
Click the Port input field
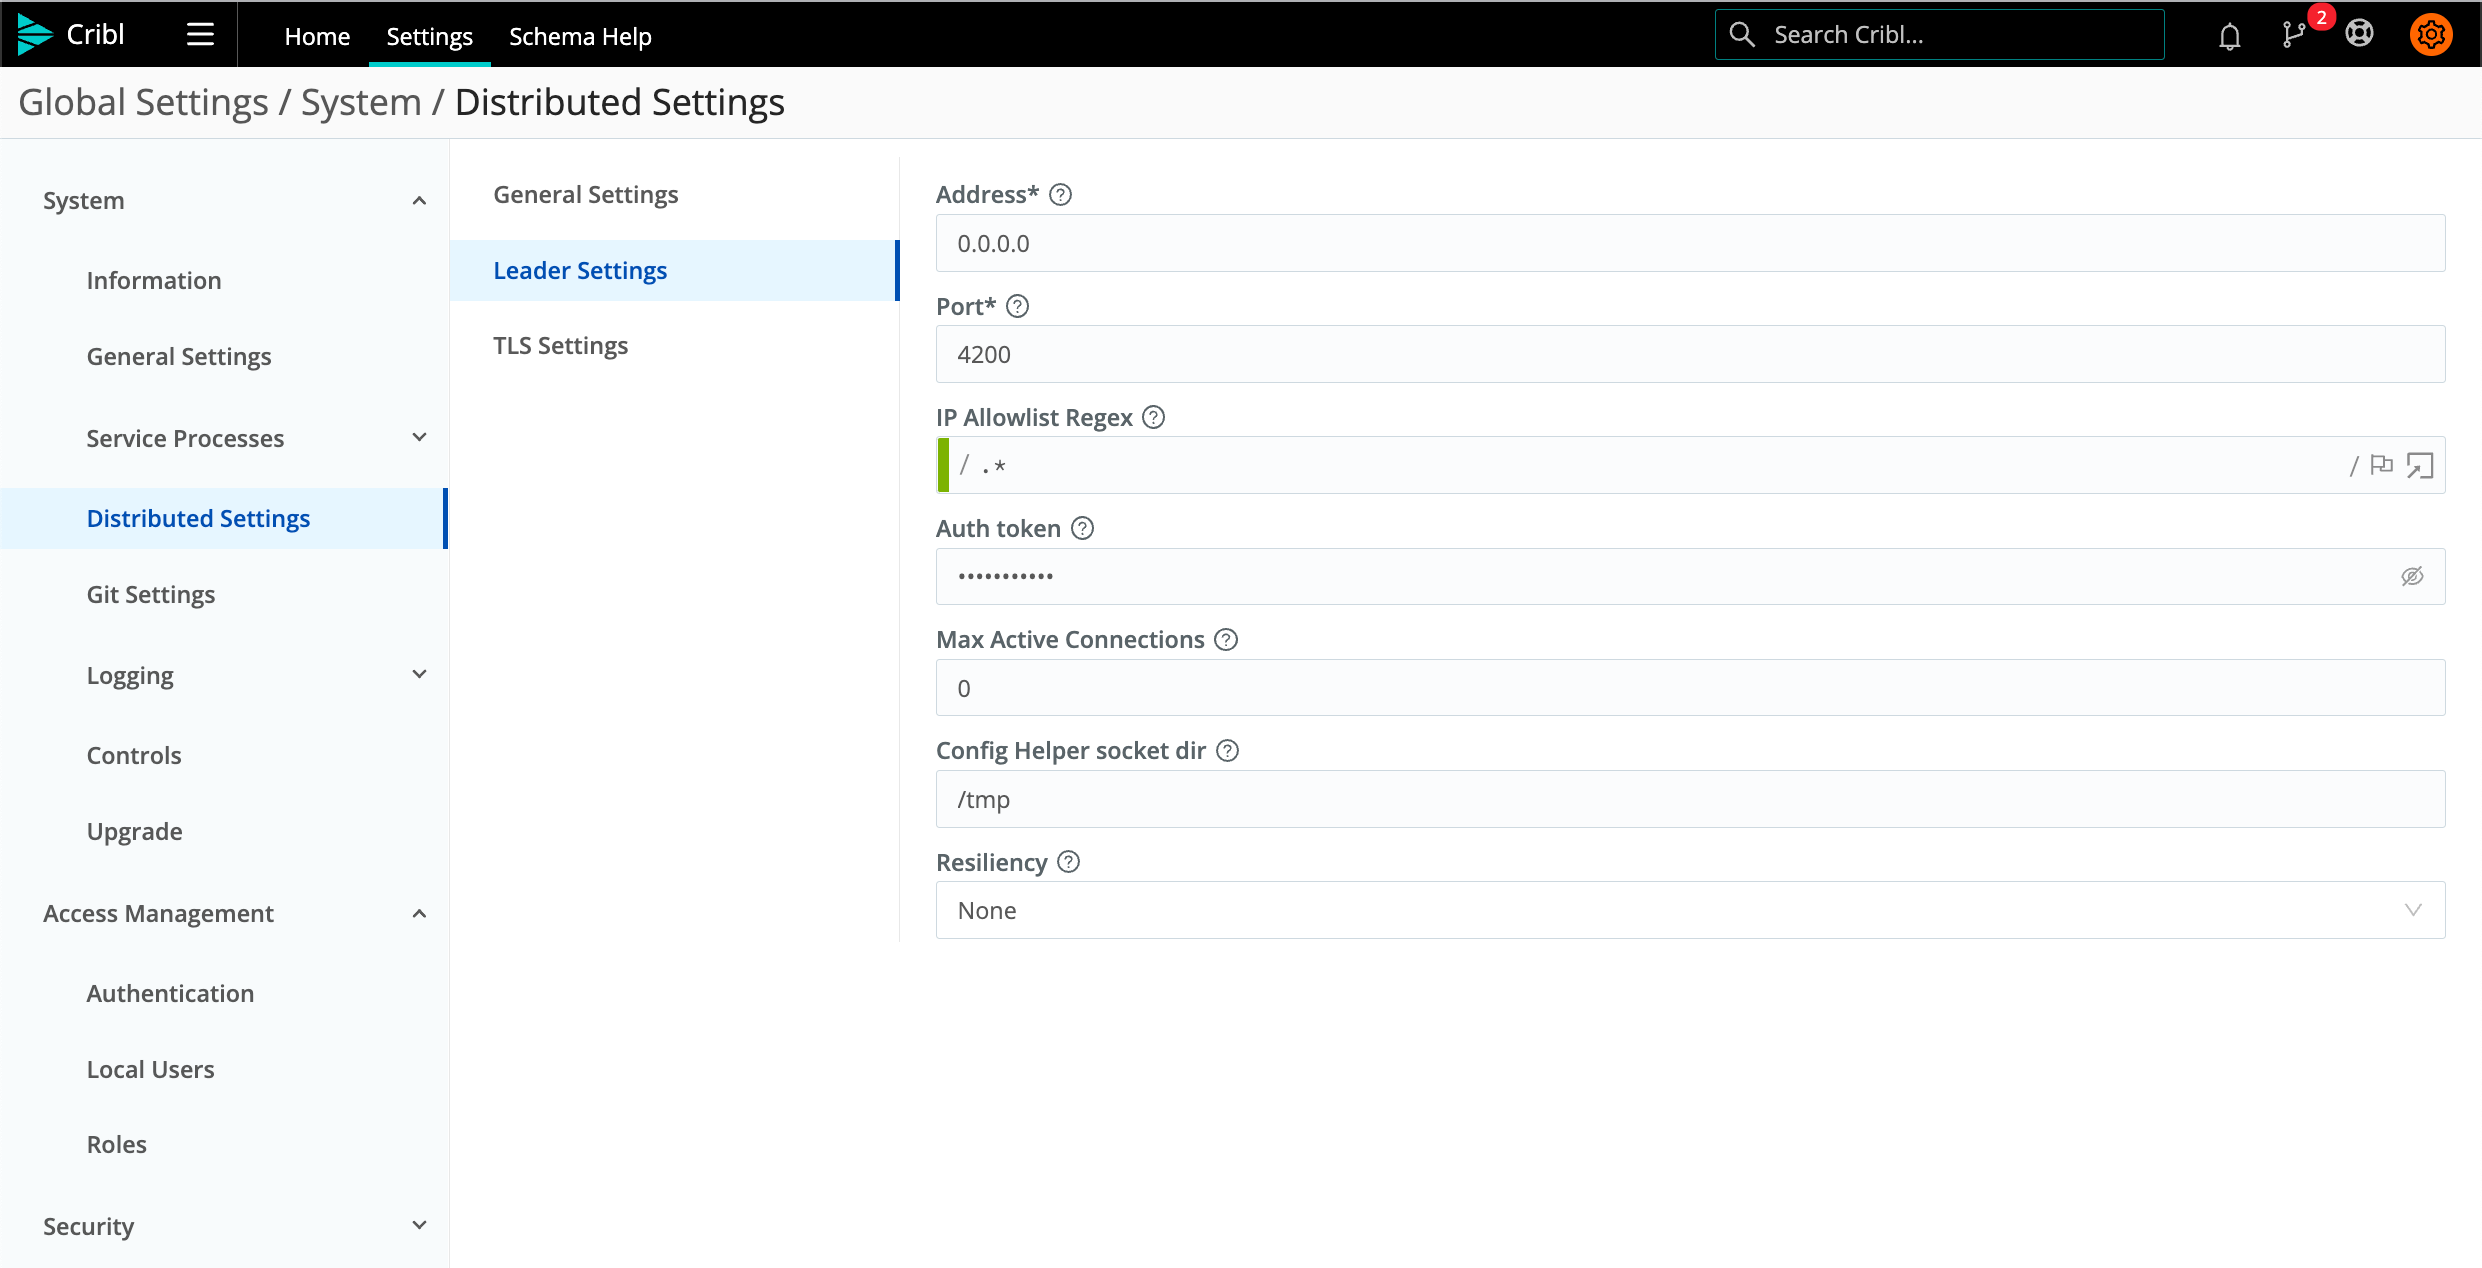pyautogui.click(x=1690, y=354)
